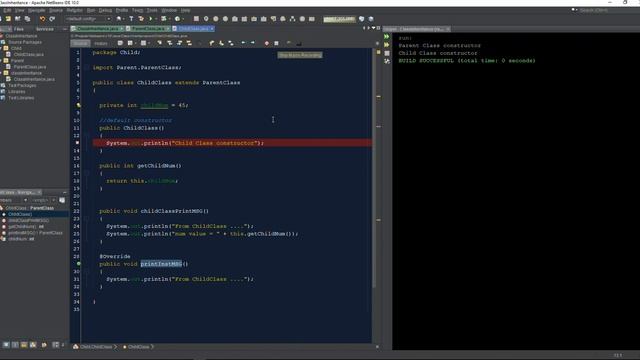Click the Rerun with different parameters icon
The width and height of the screenshot is (640, 360).
[x=387, y=45]
